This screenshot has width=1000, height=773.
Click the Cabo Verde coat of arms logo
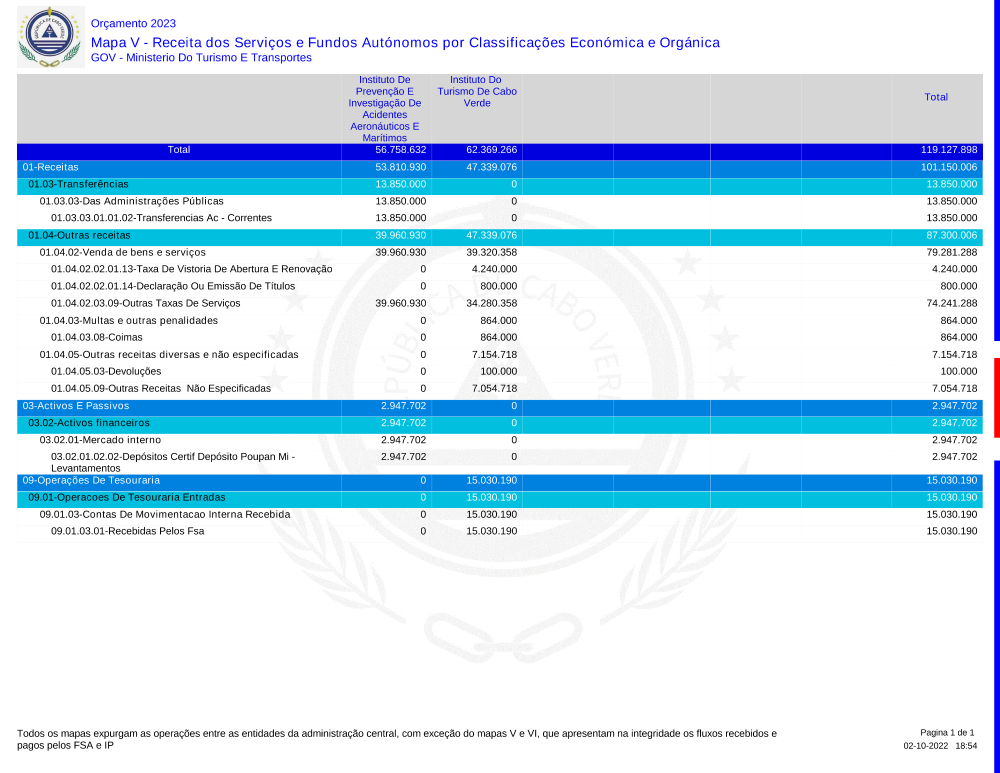coord(50,36)
